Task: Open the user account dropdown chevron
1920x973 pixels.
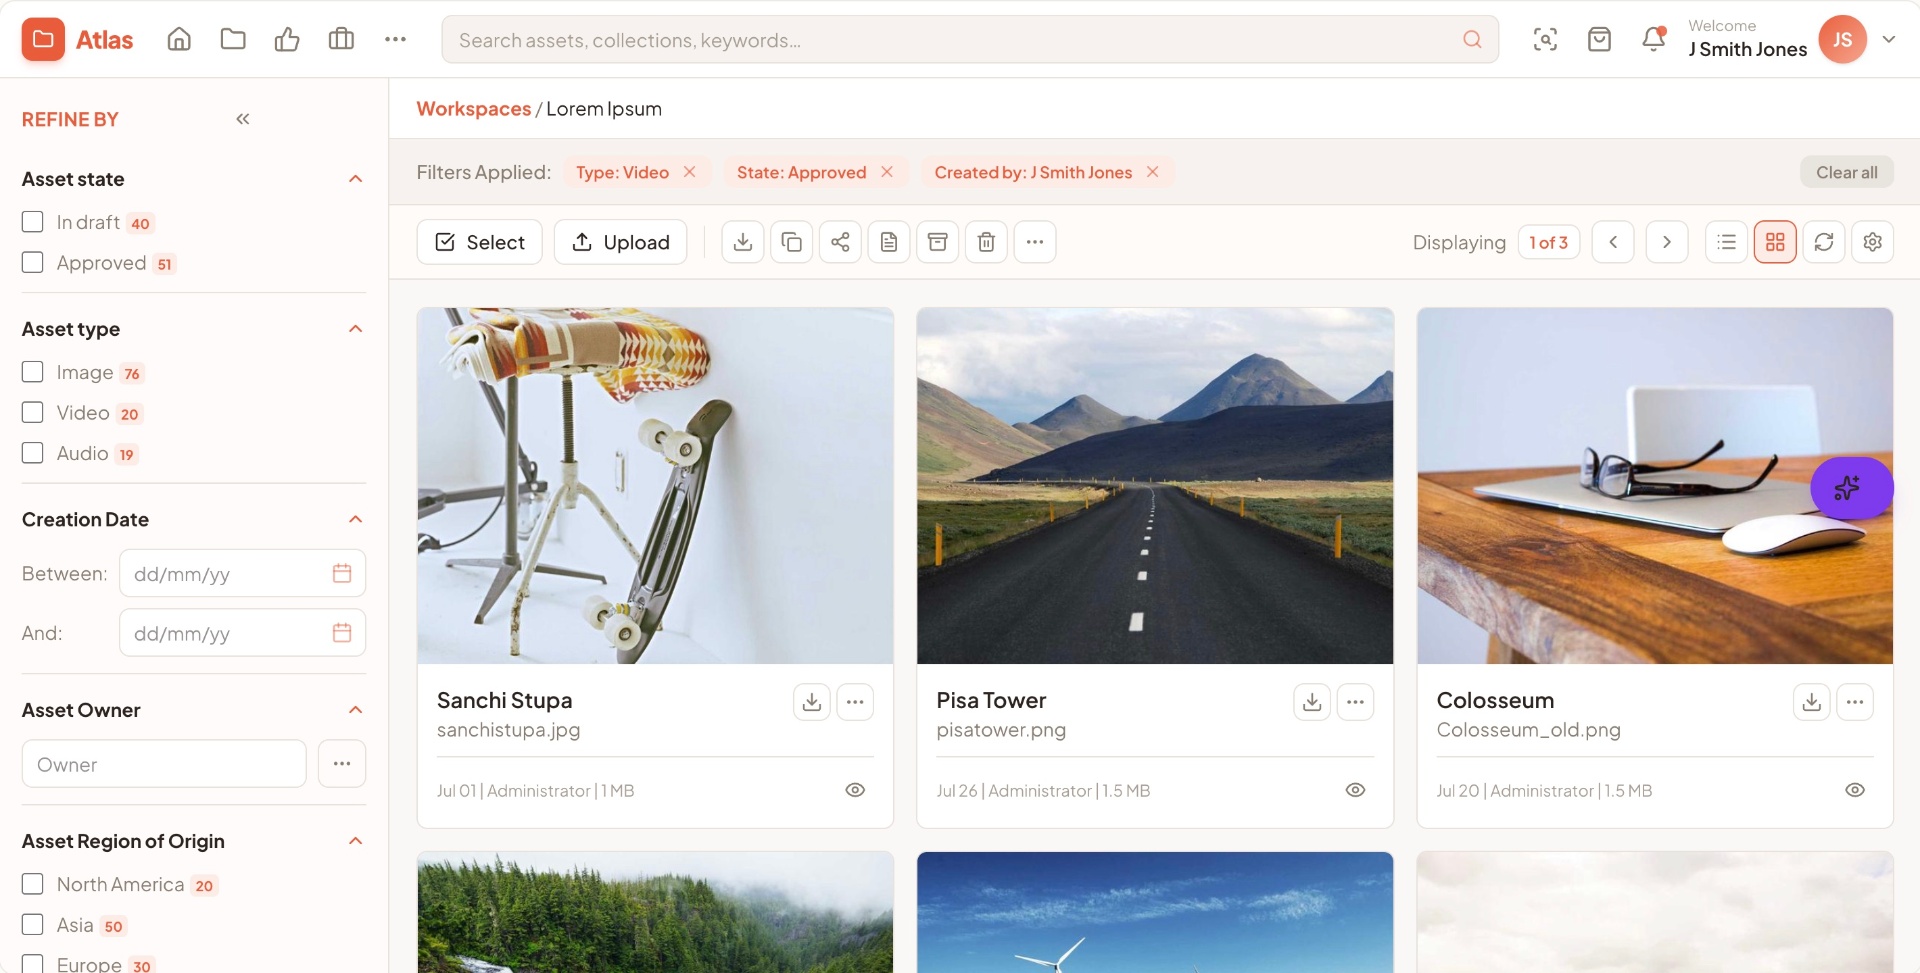Action: click(1889, 40)
